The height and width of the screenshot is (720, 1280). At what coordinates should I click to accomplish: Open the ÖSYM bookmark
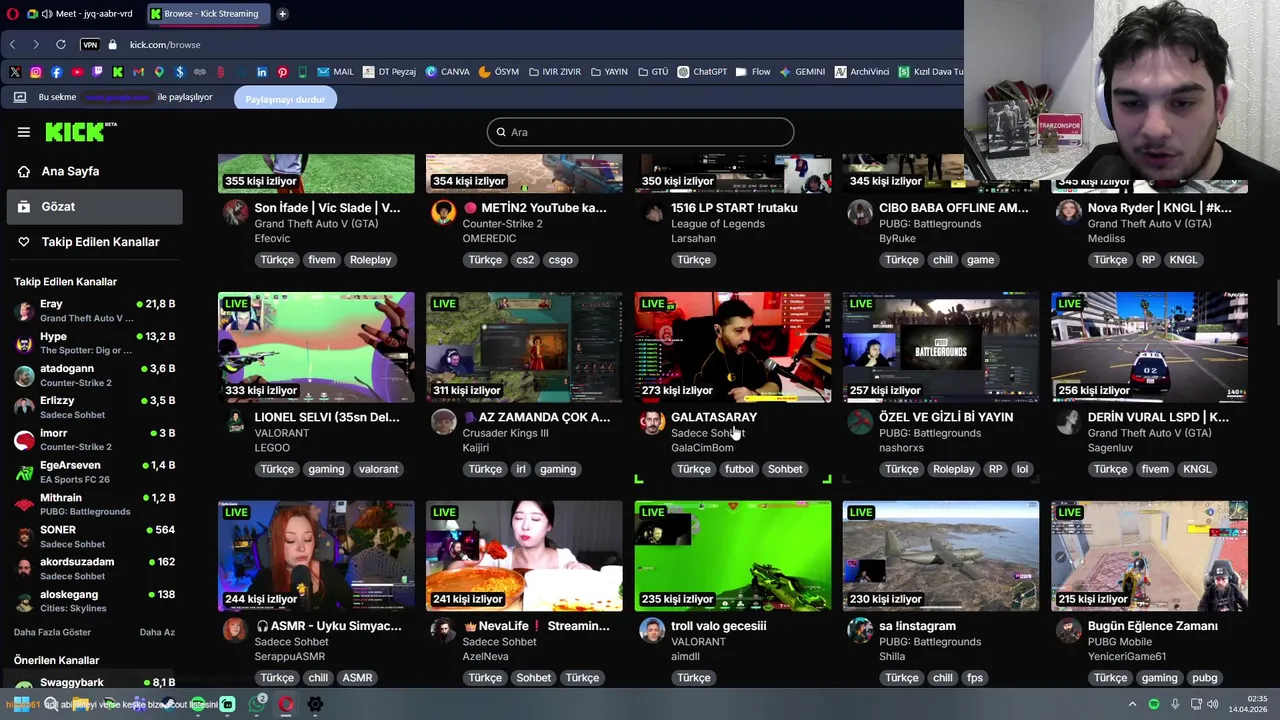click(499, 72)
